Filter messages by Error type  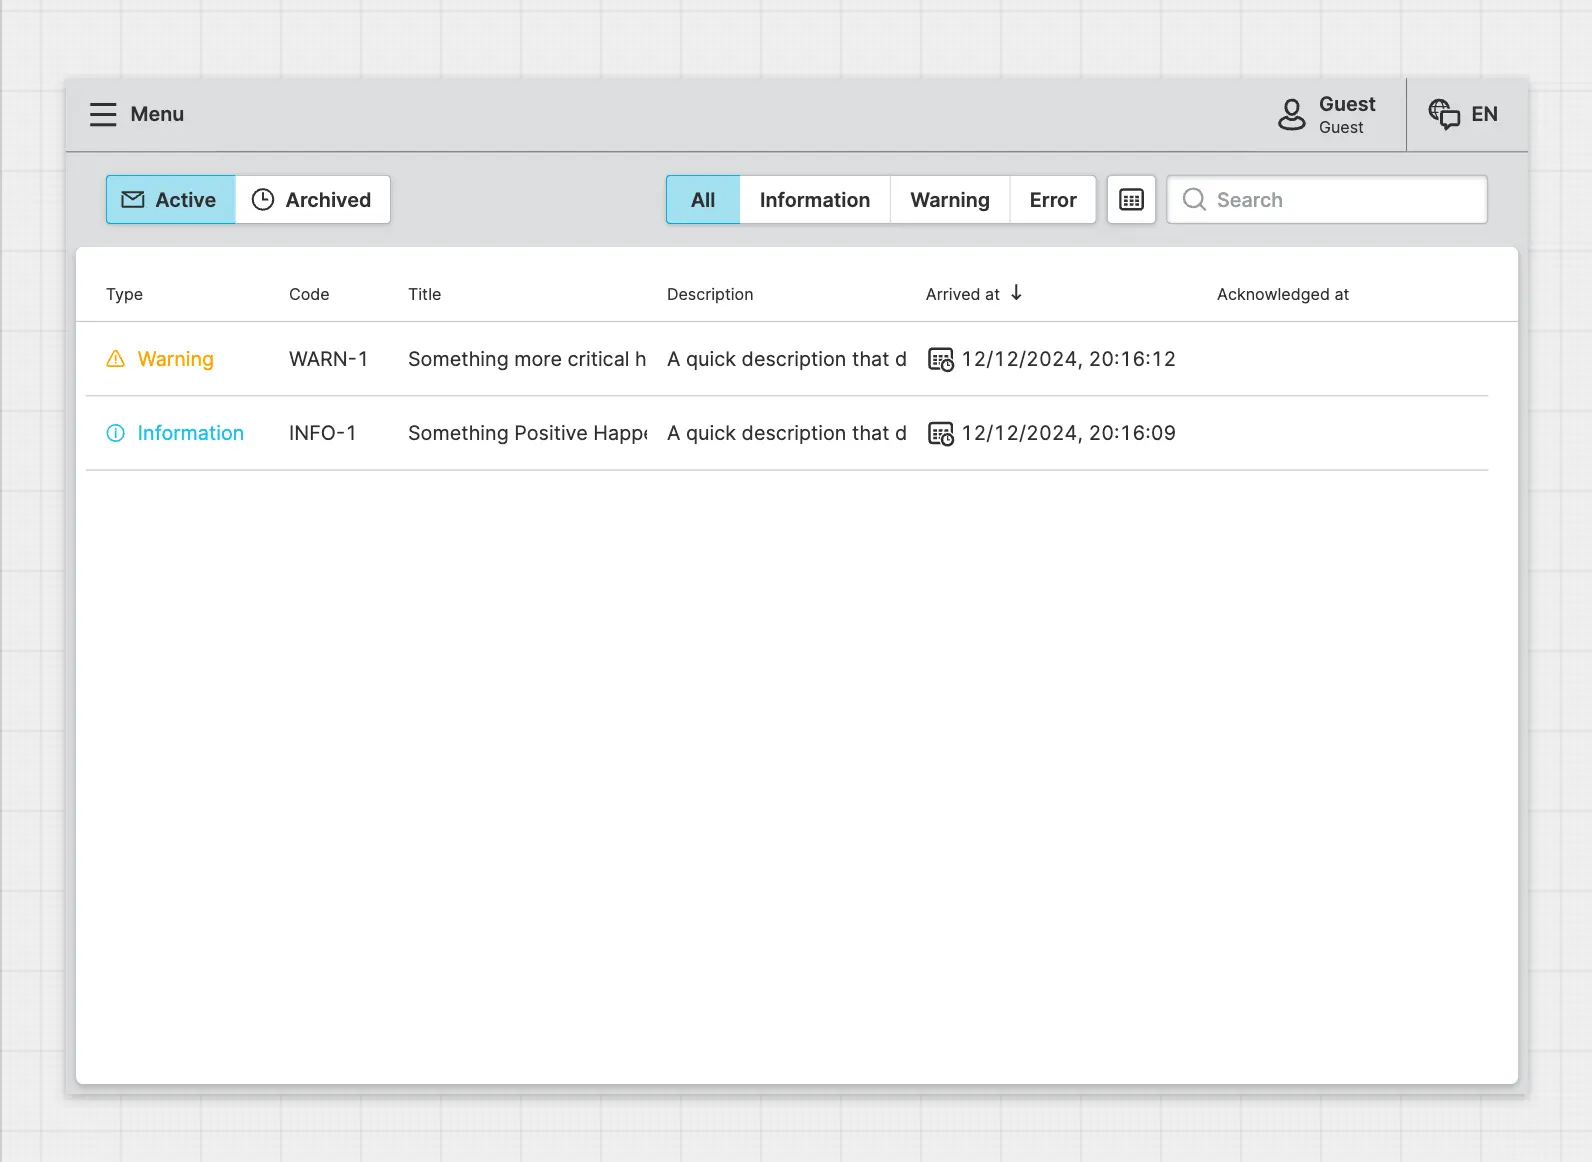coord(1052,200)
